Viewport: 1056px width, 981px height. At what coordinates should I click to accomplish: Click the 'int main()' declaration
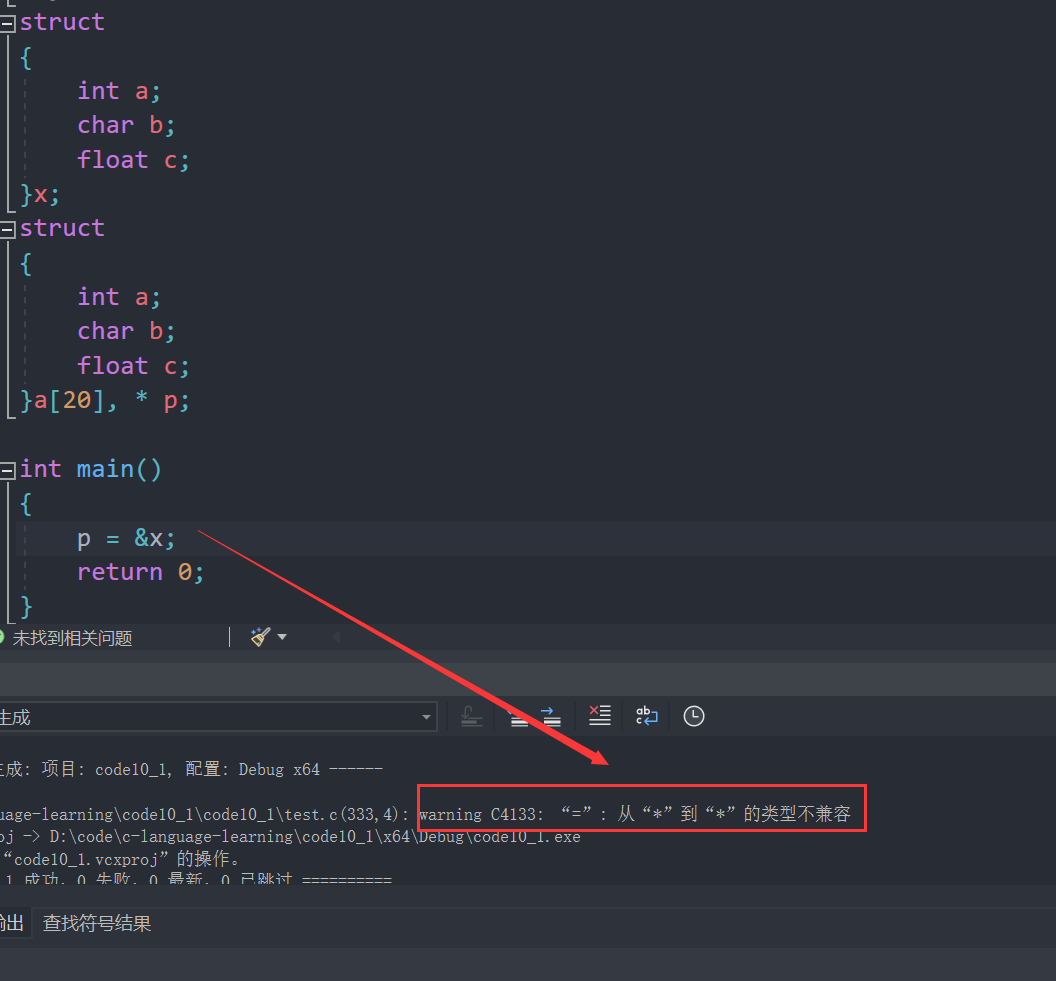(91, 469)
